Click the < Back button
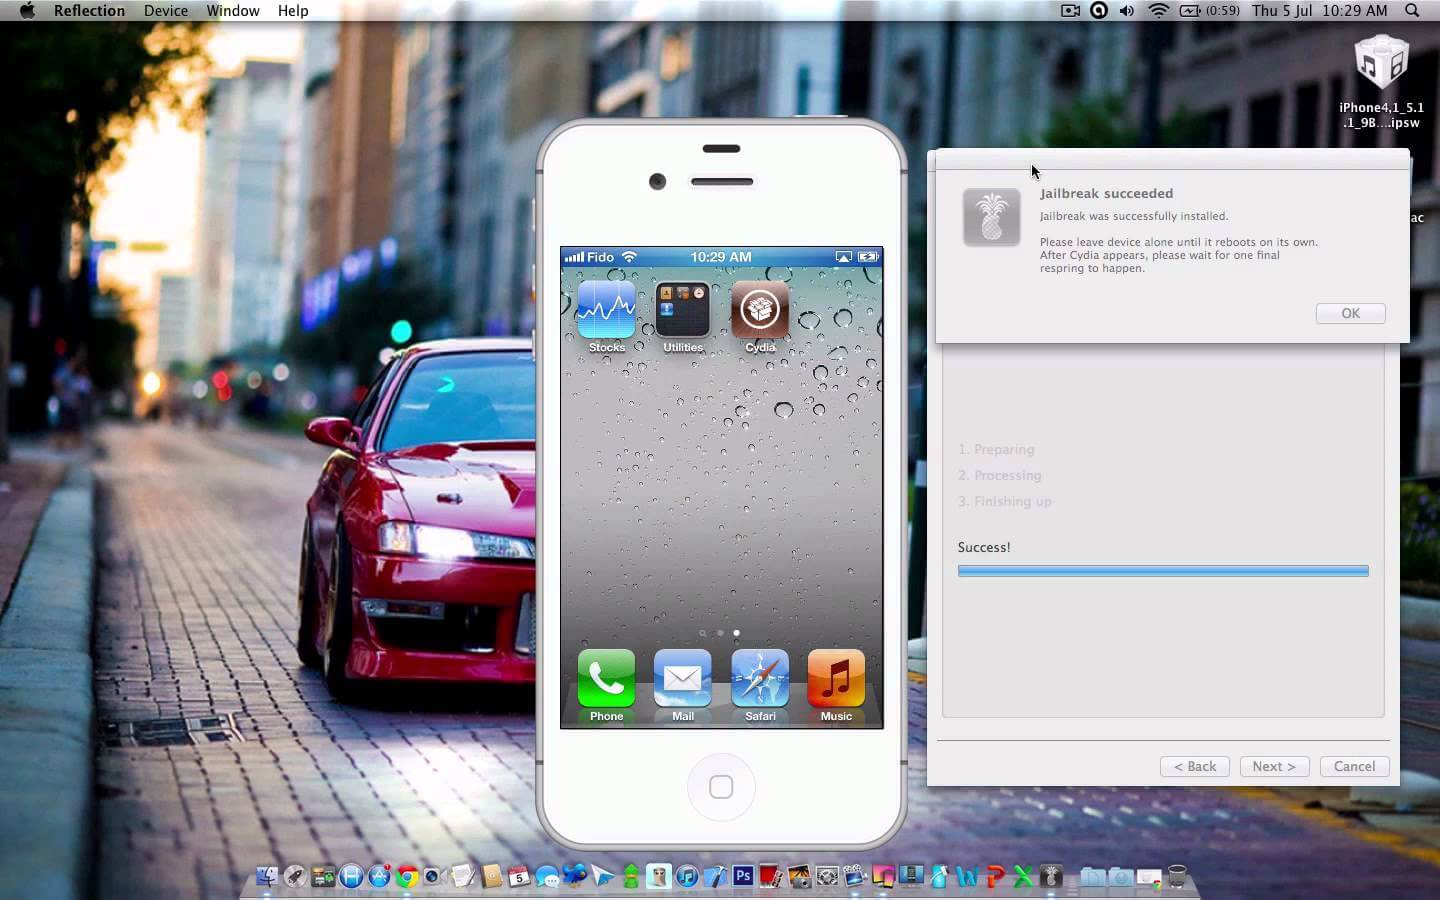This screenshot has height=900, width=1440. click(x=1195, y=766)
